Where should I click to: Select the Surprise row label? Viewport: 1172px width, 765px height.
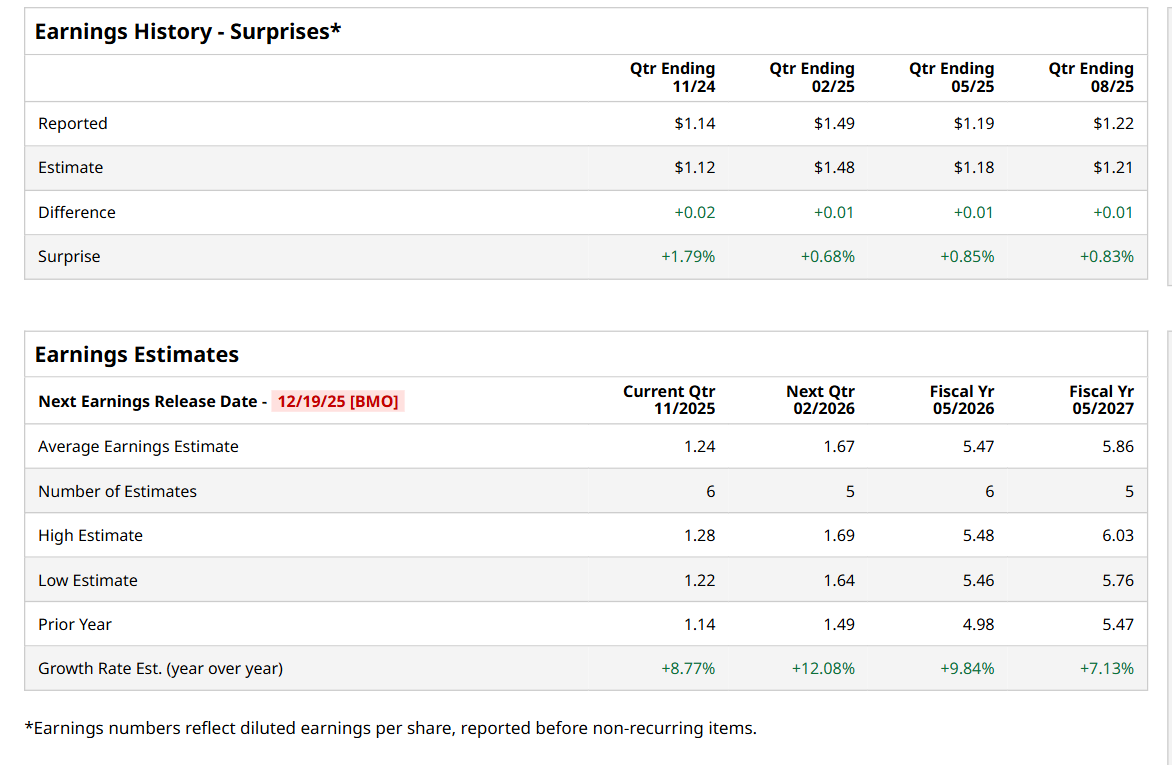coord(69,257)
